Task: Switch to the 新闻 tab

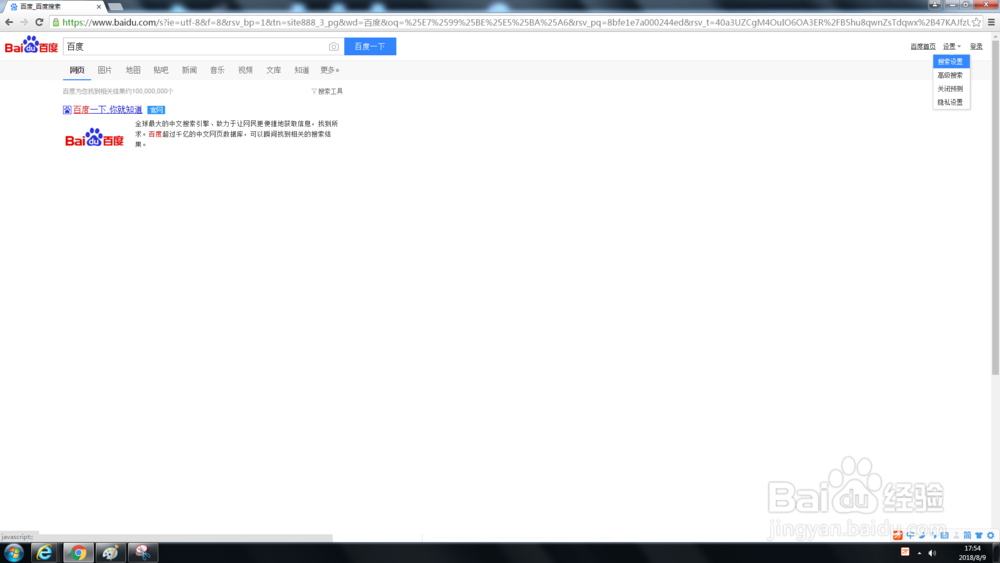Action: (189, 70)
